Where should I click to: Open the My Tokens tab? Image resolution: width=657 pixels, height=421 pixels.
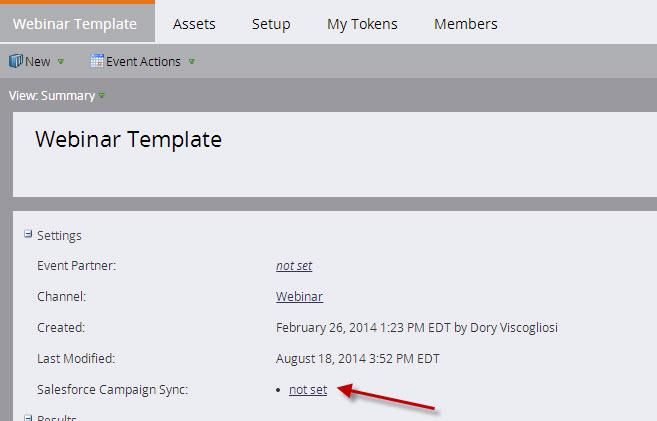[362, 23]
